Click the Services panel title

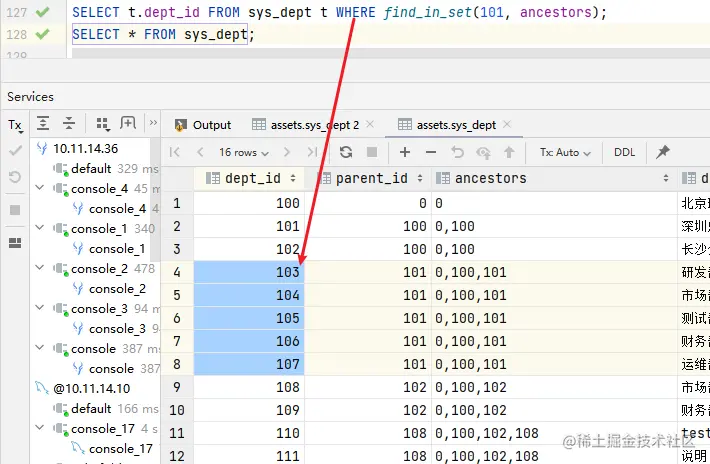30,97
